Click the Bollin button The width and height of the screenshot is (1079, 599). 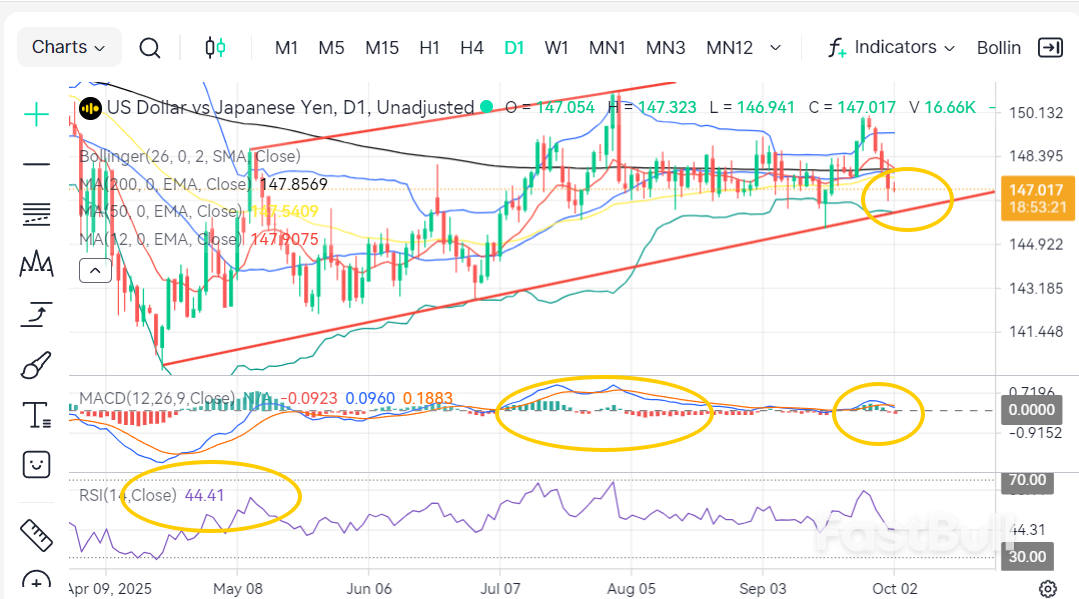pyautogui.click(x=999, y=47)
